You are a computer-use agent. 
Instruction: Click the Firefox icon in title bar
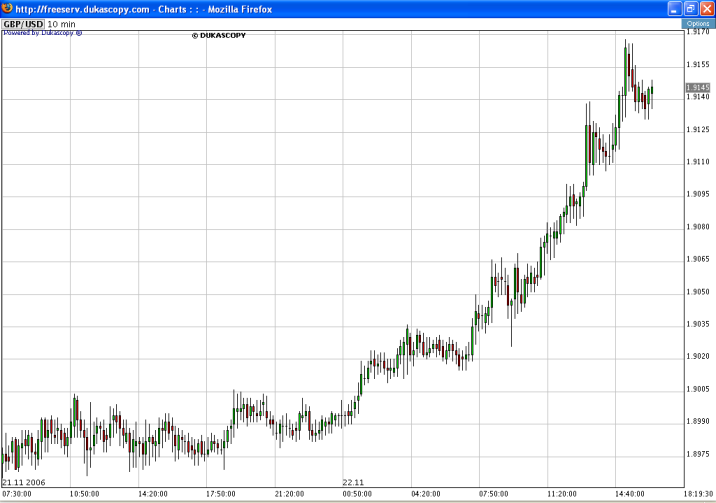(7, 8)
